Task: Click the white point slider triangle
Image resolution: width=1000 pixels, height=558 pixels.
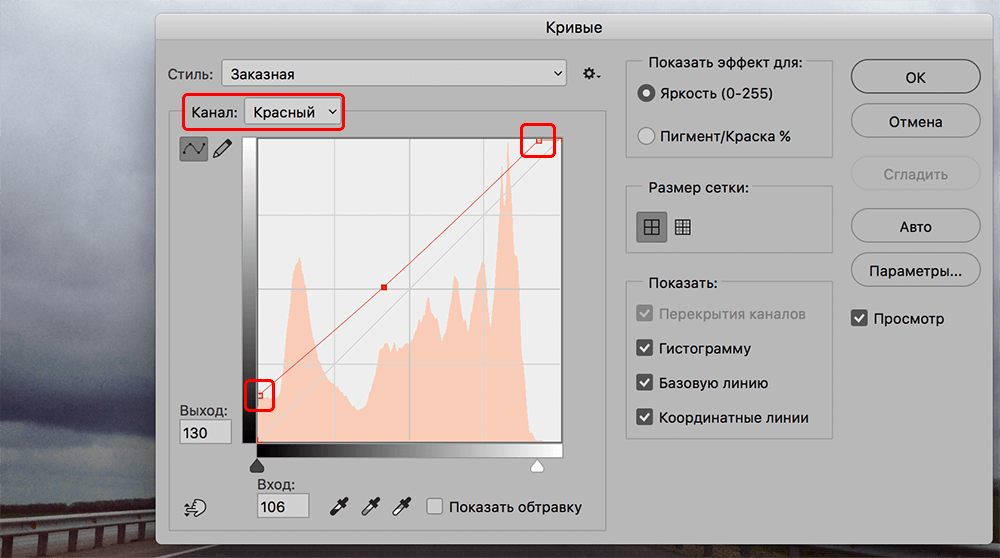Action: 537,466
